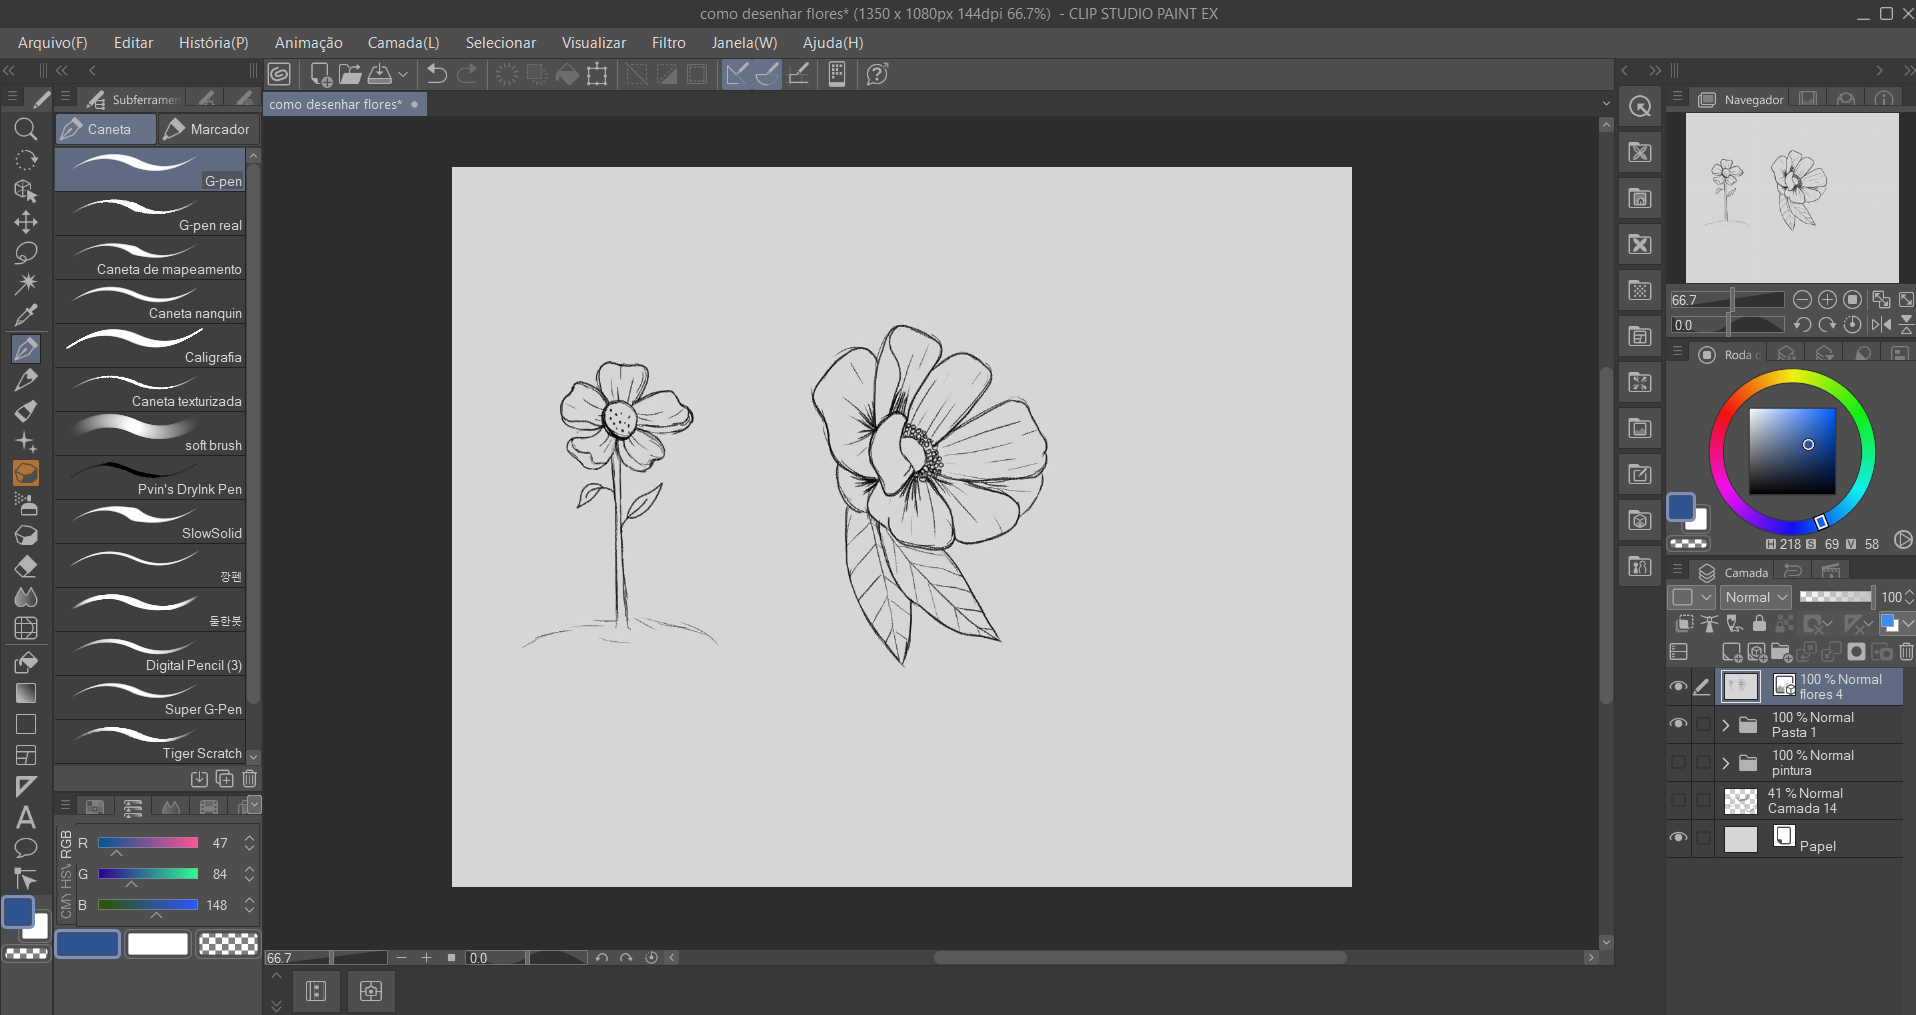
Task: Switch to the Marcador subtool tab
Action: (x=208, y=129)
